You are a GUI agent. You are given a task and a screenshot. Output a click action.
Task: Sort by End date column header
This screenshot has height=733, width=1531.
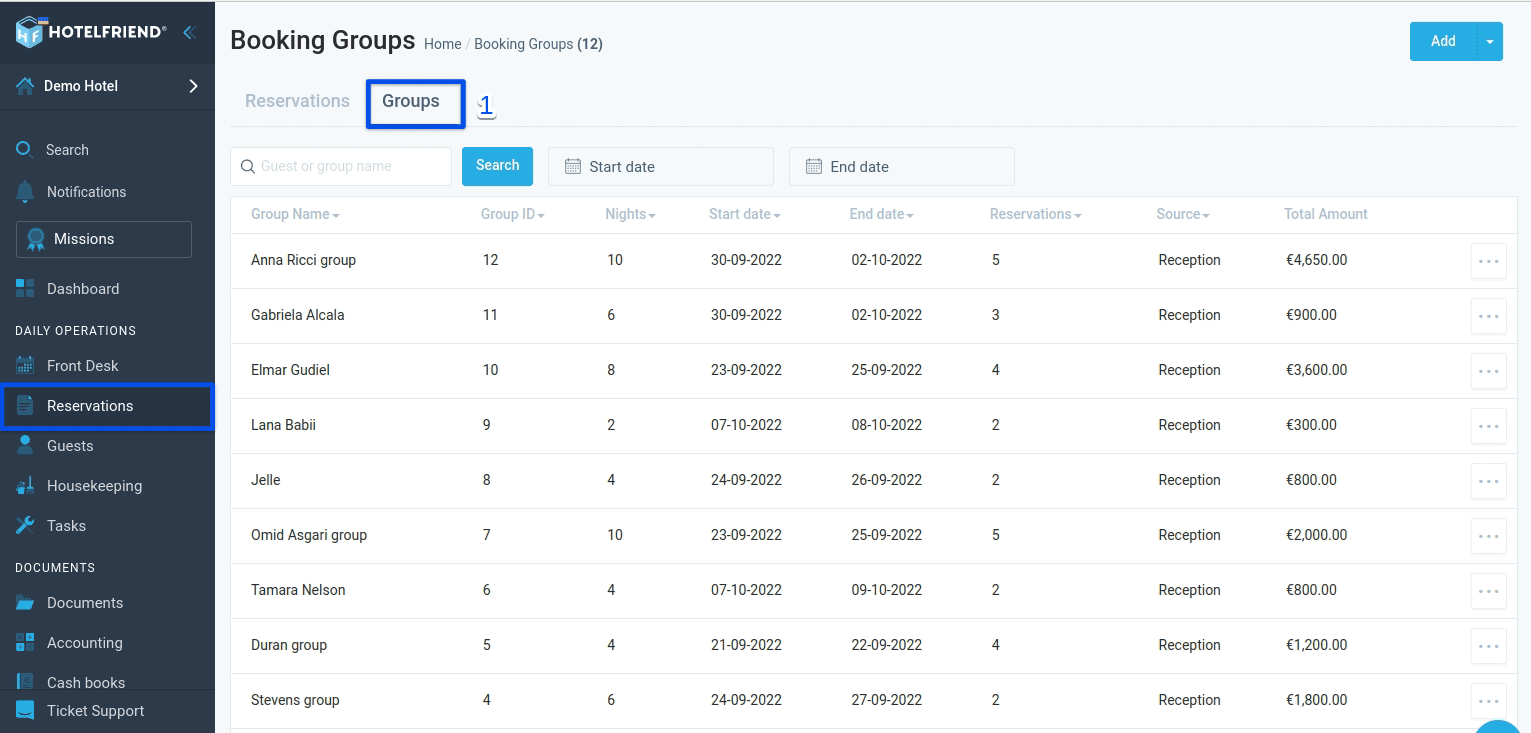881,214
